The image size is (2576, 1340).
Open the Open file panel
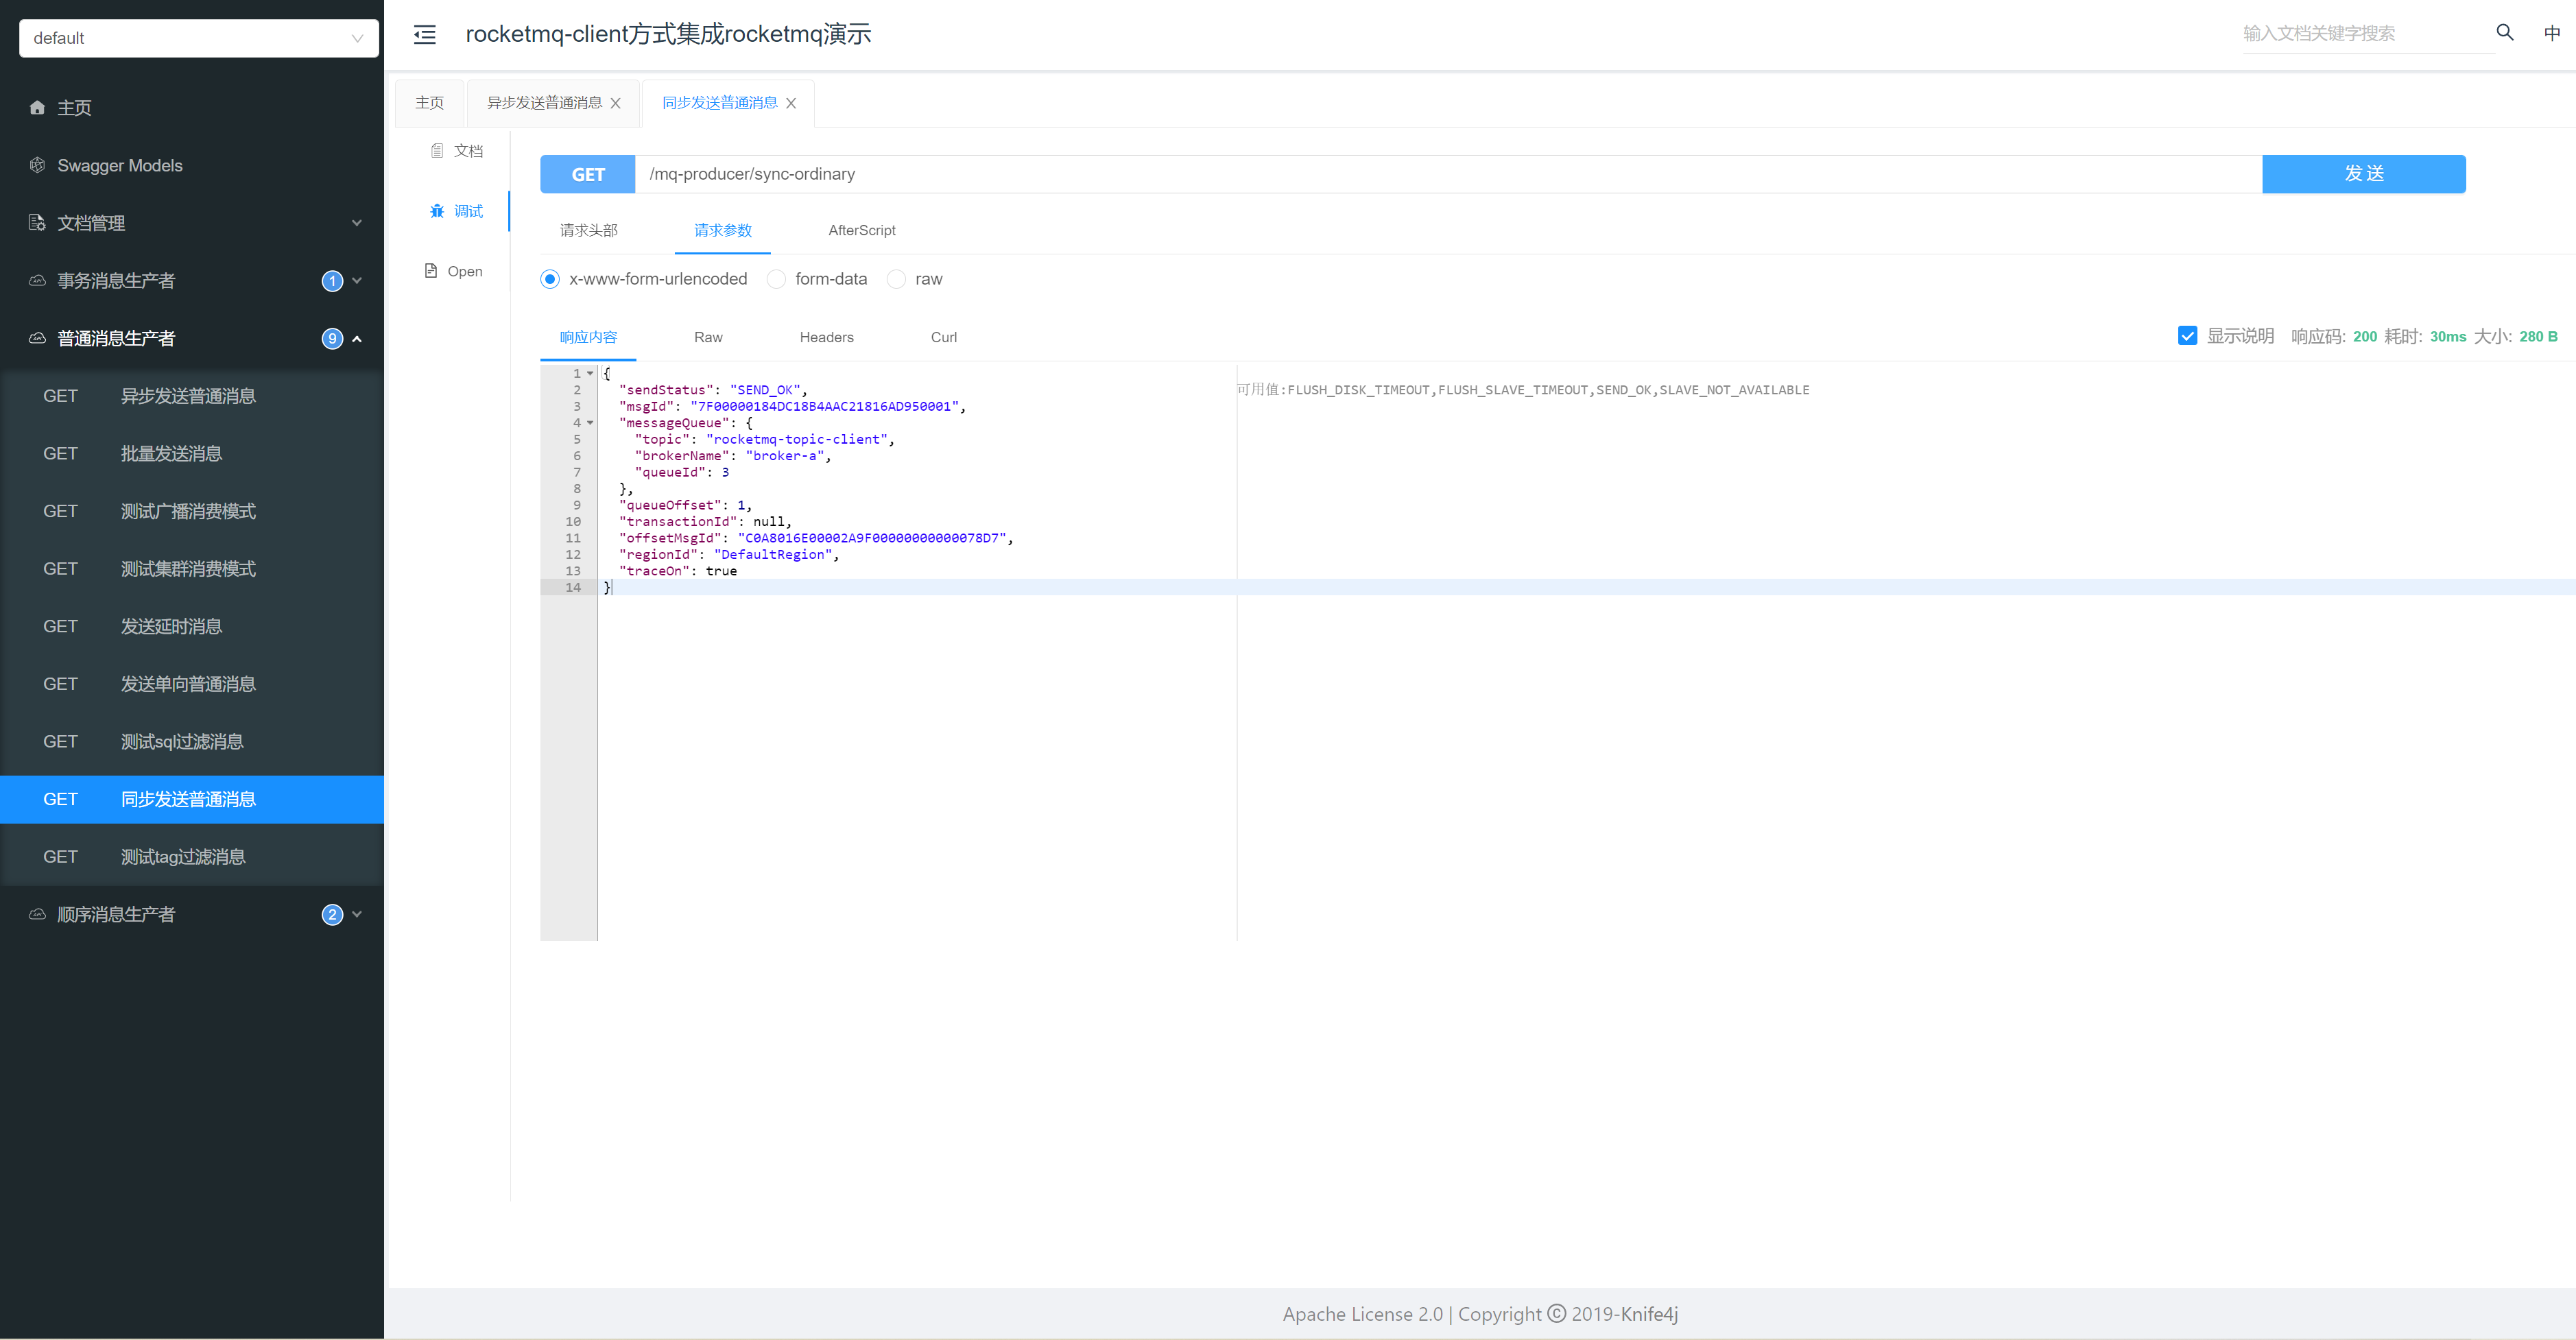[x=453, y=271]
